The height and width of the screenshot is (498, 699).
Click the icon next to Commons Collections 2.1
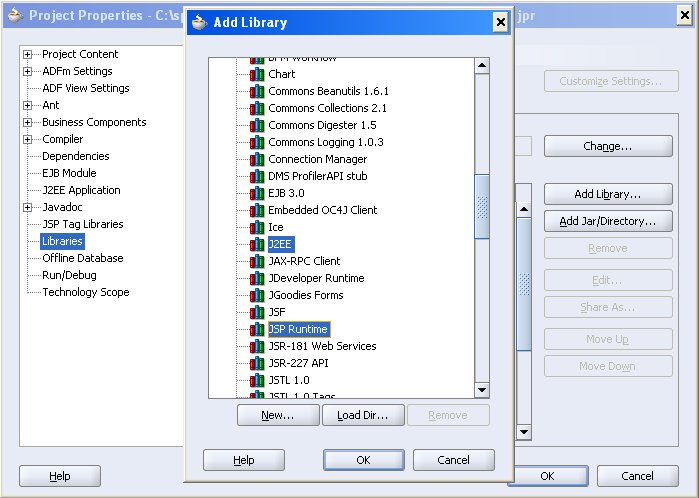click(257, 108)
